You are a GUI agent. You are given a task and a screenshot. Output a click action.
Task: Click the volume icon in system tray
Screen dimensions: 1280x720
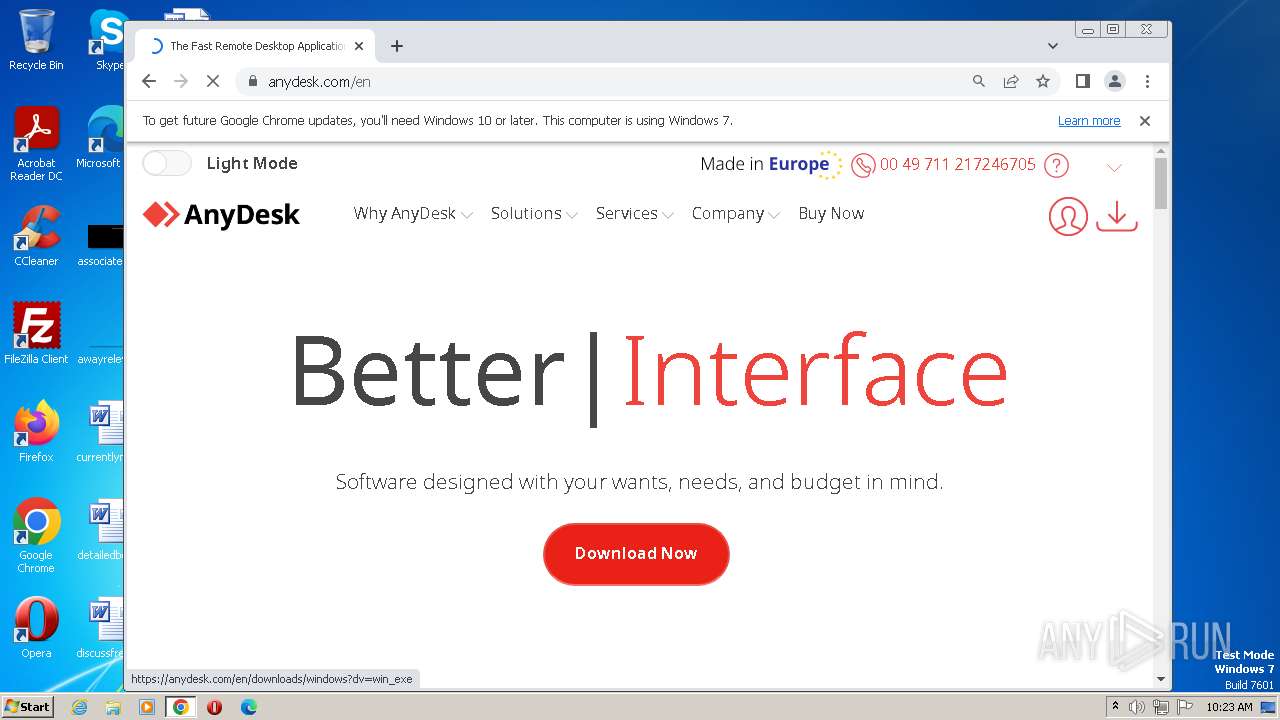pos(1137,707)
